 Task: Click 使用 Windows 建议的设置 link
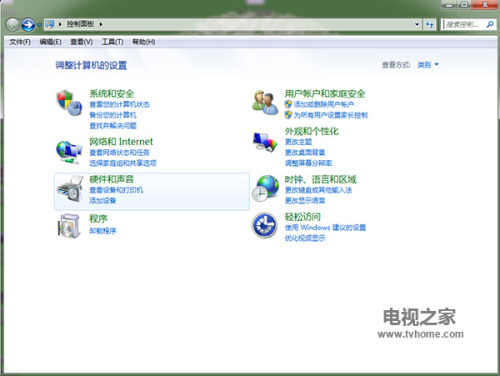pos(325,227)
